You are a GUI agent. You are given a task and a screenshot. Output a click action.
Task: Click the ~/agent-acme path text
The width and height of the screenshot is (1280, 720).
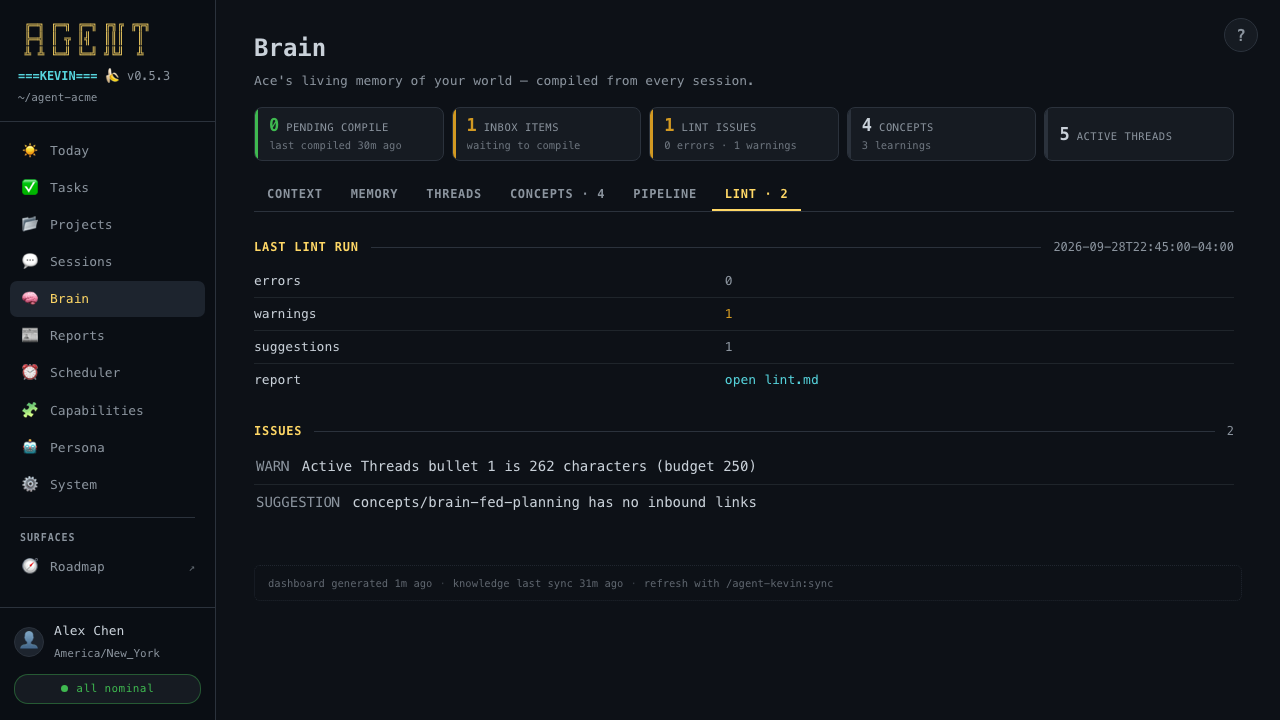coord(58,97)
